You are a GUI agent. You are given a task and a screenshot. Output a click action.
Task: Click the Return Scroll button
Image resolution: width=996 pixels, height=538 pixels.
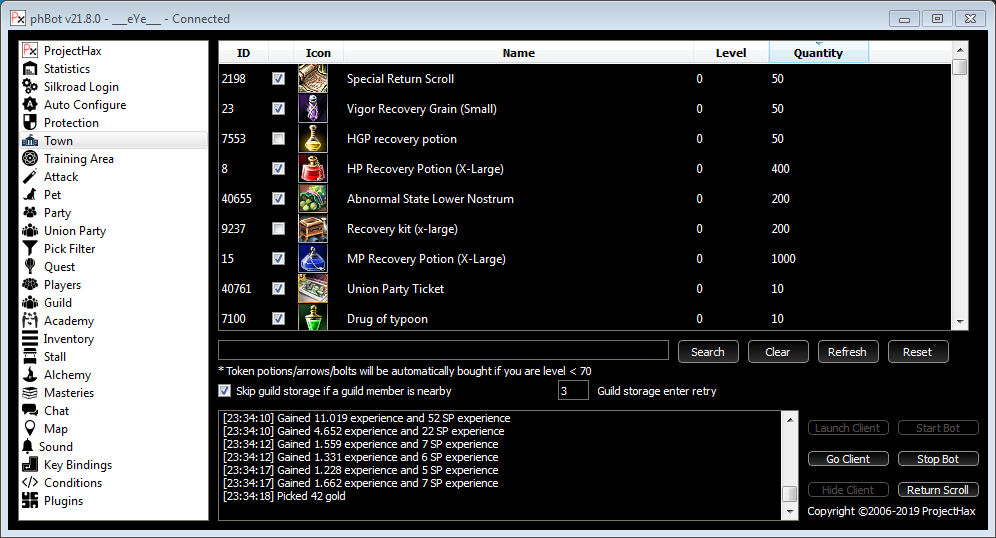937,490
